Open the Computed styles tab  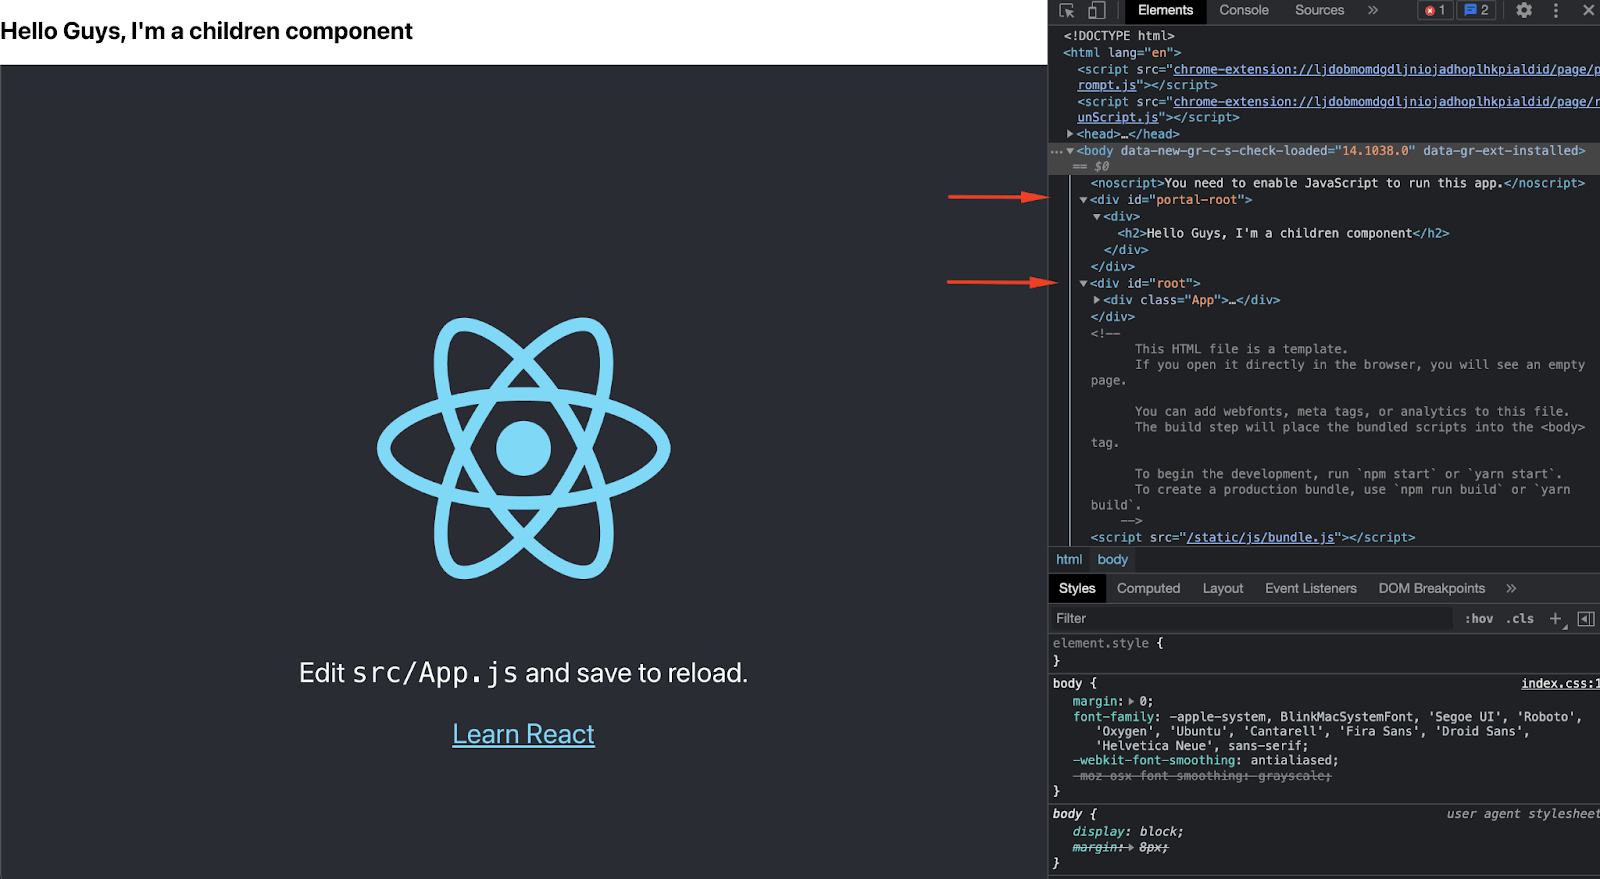1148,588
